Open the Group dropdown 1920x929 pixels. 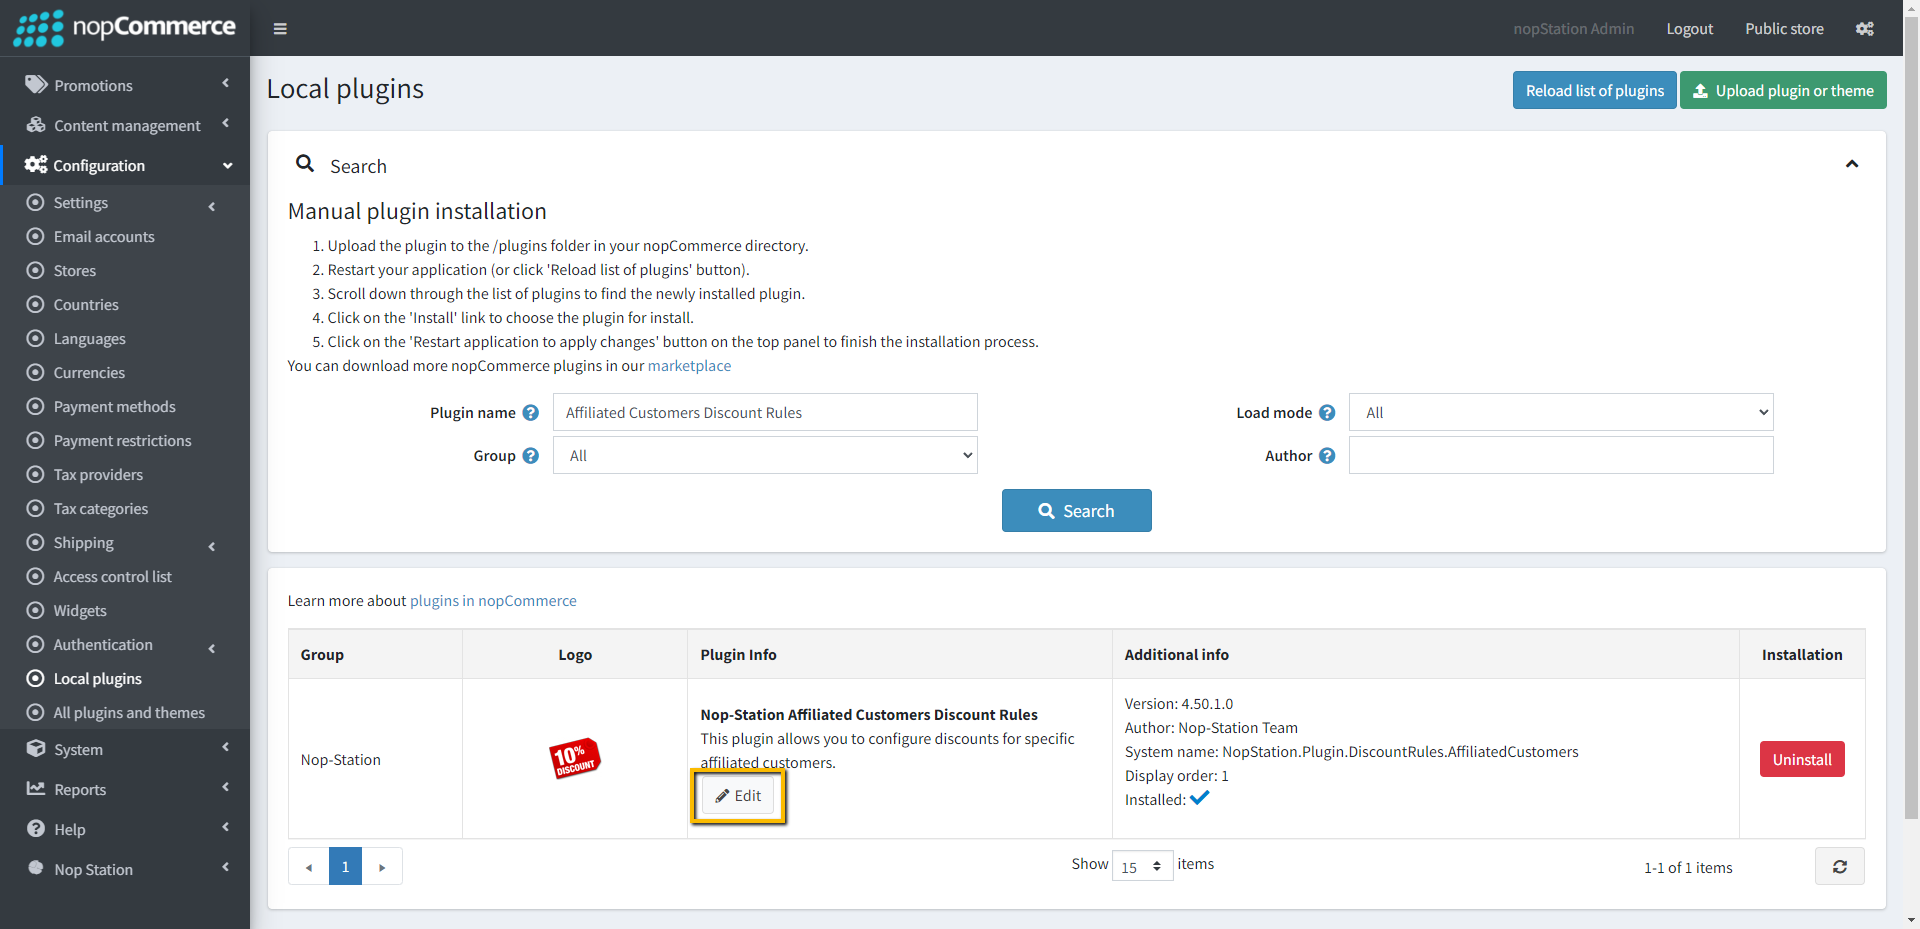[x=765, y=456]
